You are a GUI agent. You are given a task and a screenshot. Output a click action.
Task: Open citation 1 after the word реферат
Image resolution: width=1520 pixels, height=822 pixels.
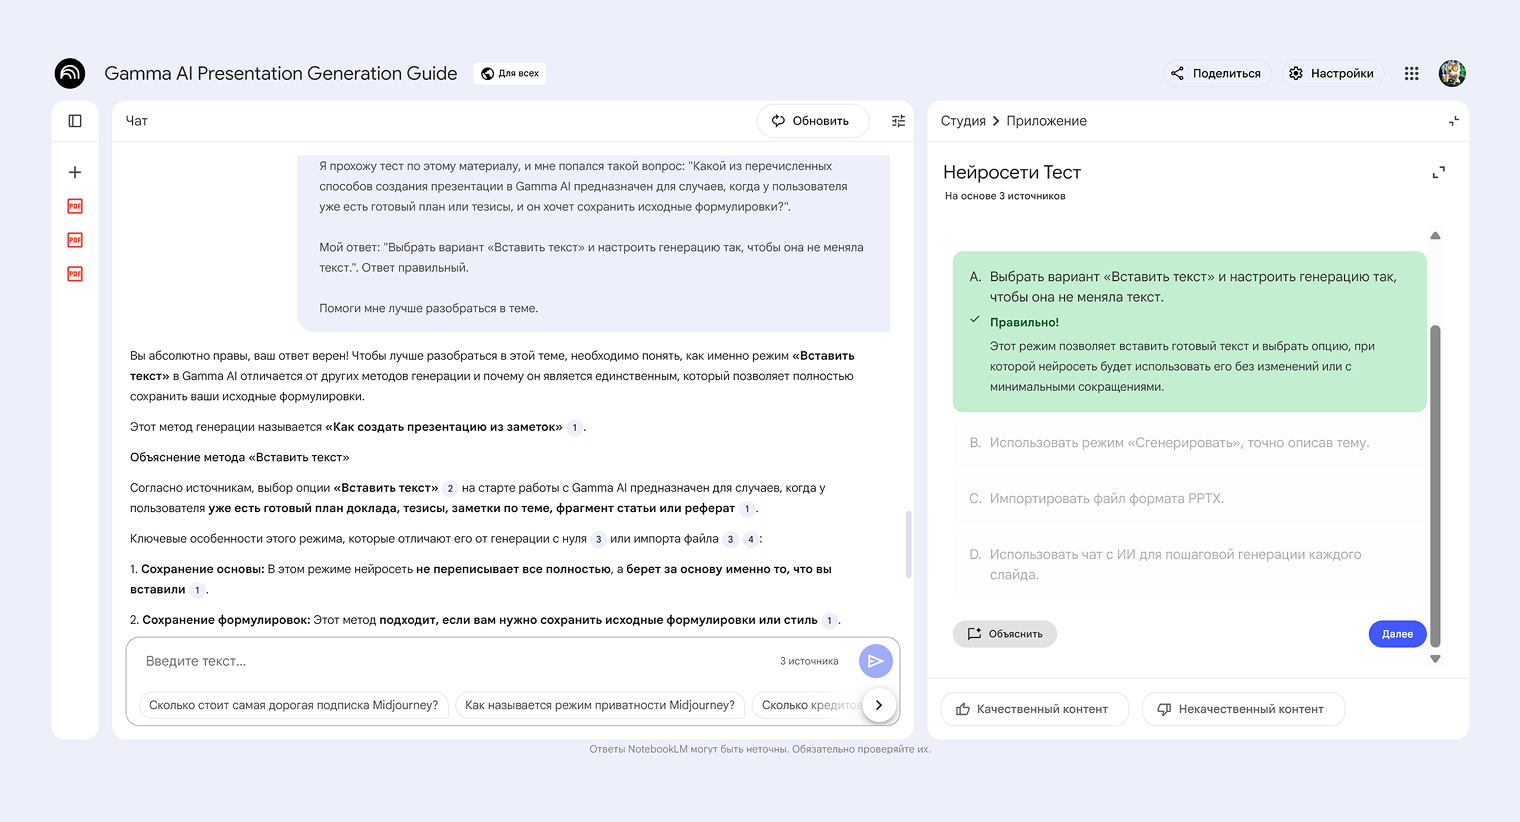747,509
